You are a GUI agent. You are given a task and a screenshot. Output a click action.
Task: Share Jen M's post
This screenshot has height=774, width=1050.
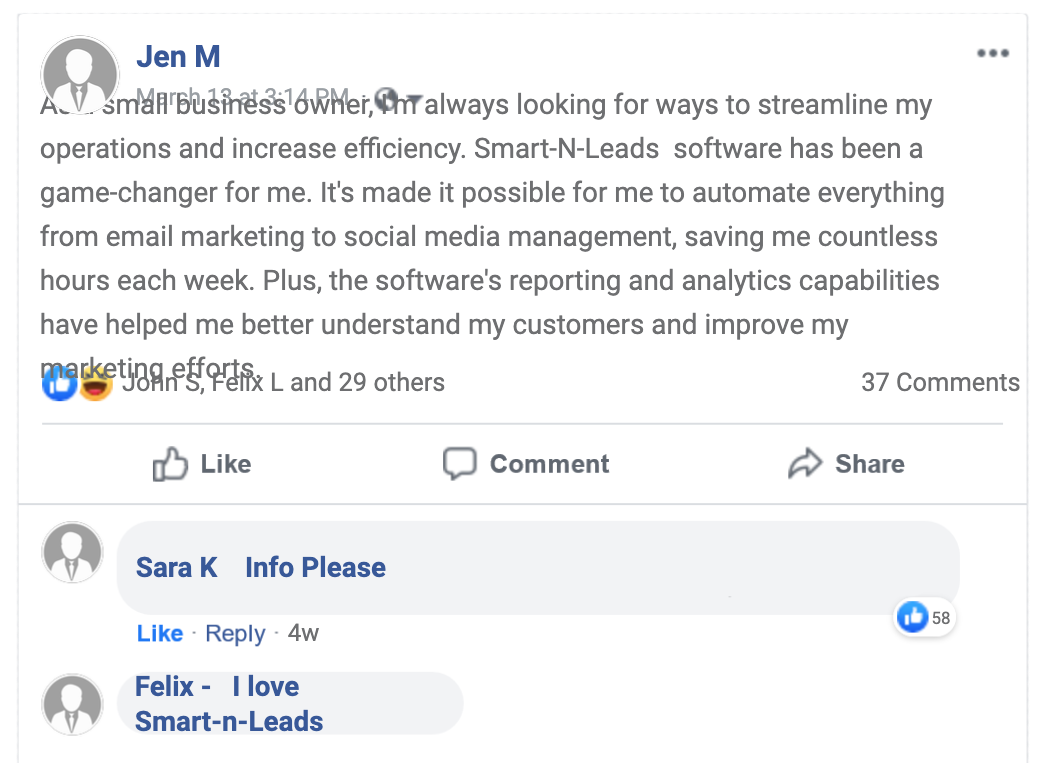(846, 464)
